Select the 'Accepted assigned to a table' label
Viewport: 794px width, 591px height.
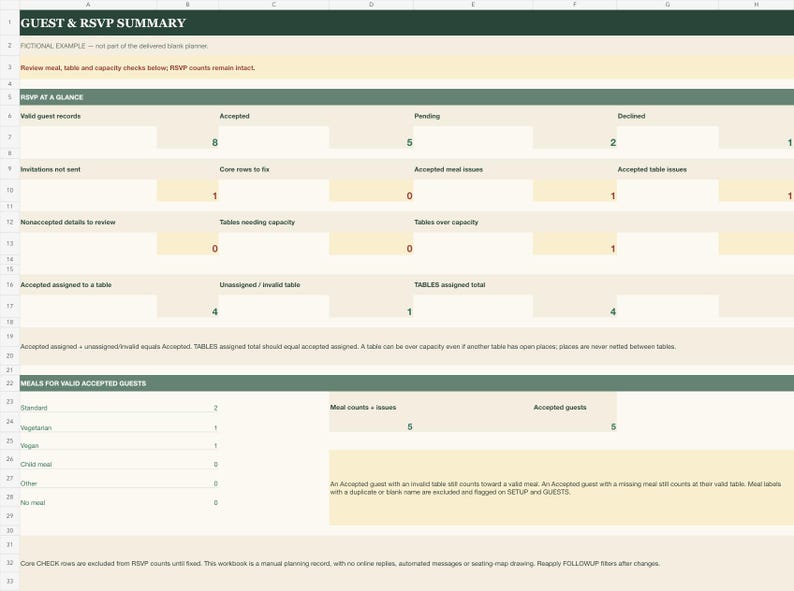pos(66,285)
